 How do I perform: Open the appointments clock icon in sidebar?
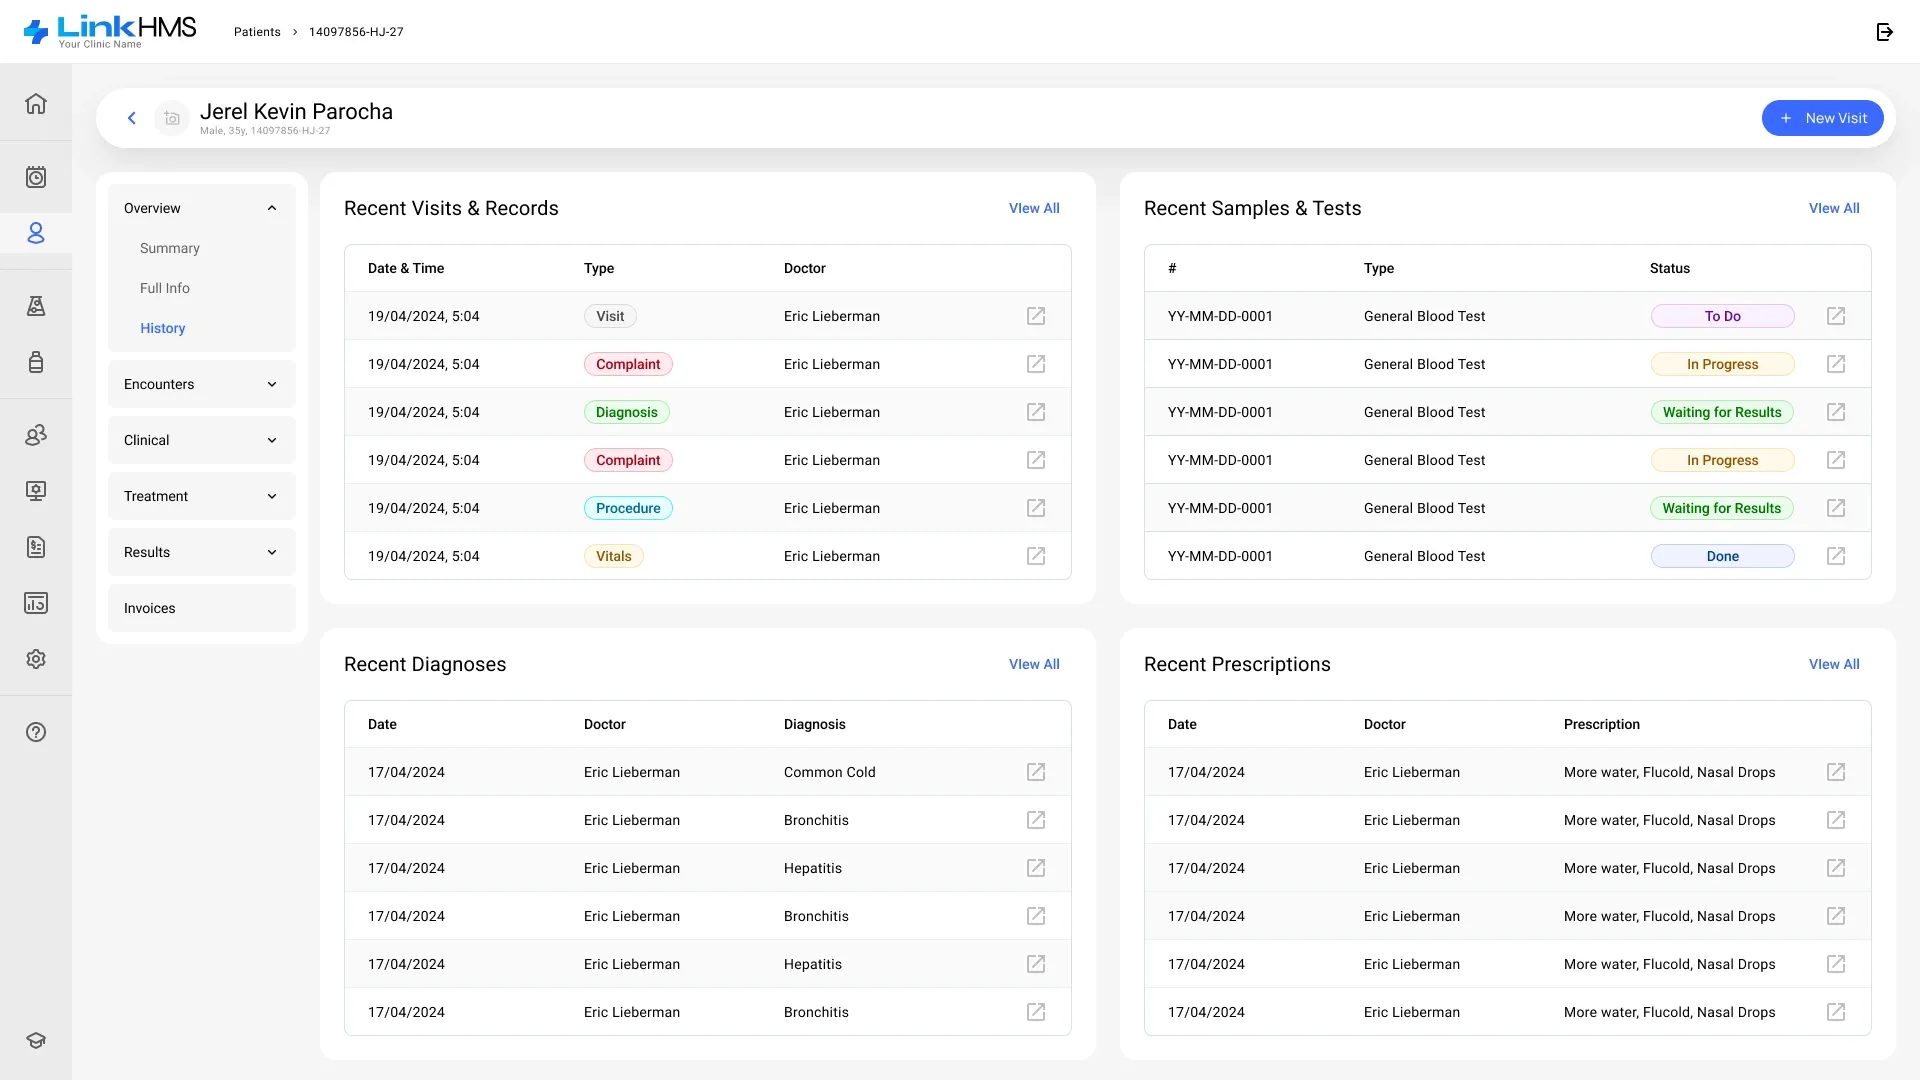click(36, 177)
